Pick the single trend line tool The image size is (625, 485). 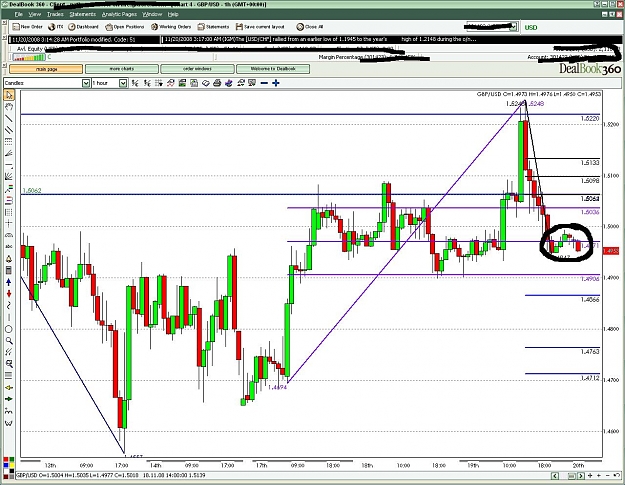pos(9,118)
